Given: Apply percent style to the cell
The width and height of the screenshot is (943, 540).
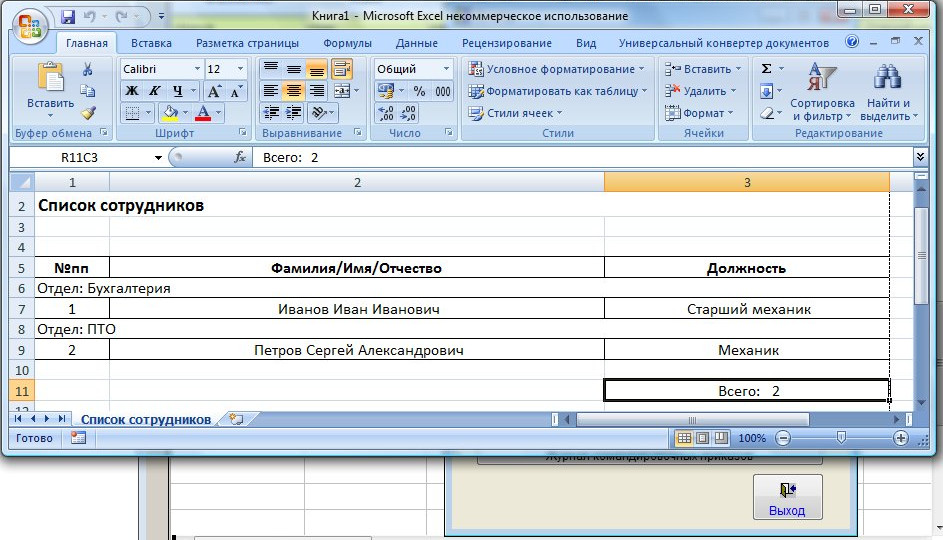Looking at the screenshot, I should [419, 91].
